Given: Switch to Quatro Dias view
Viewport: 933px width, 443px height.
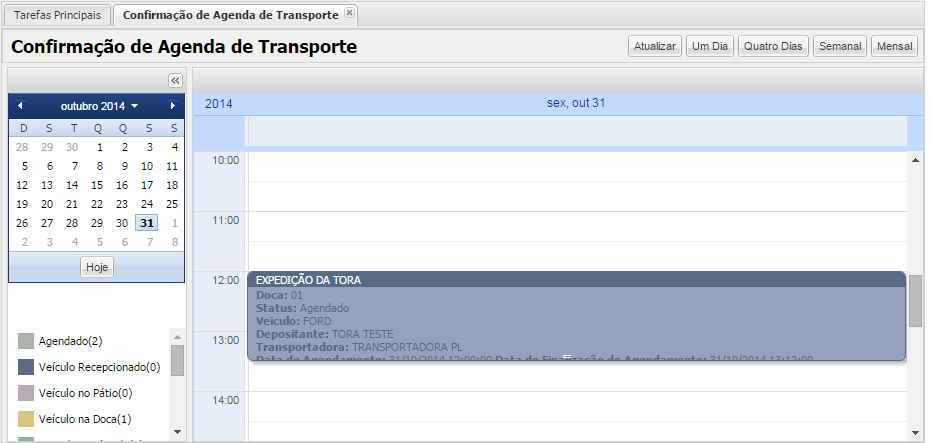Looking at the screenshot, I should [773, 47].
